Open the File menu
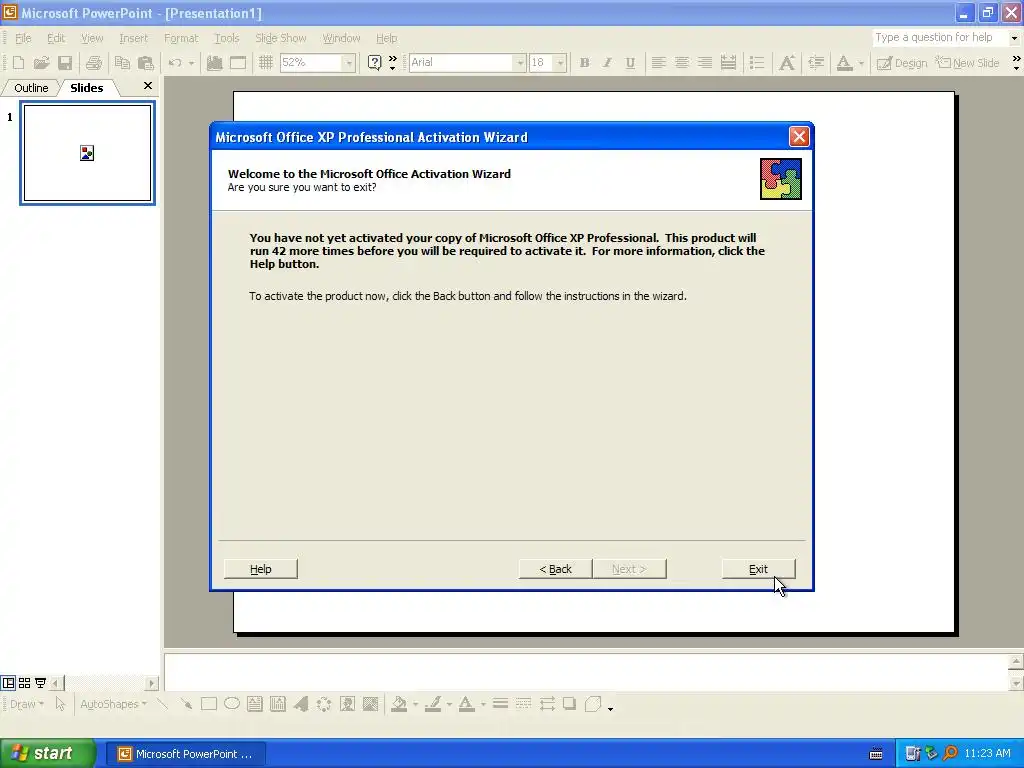The image size is (1024, 768). [x=23, y=38]
